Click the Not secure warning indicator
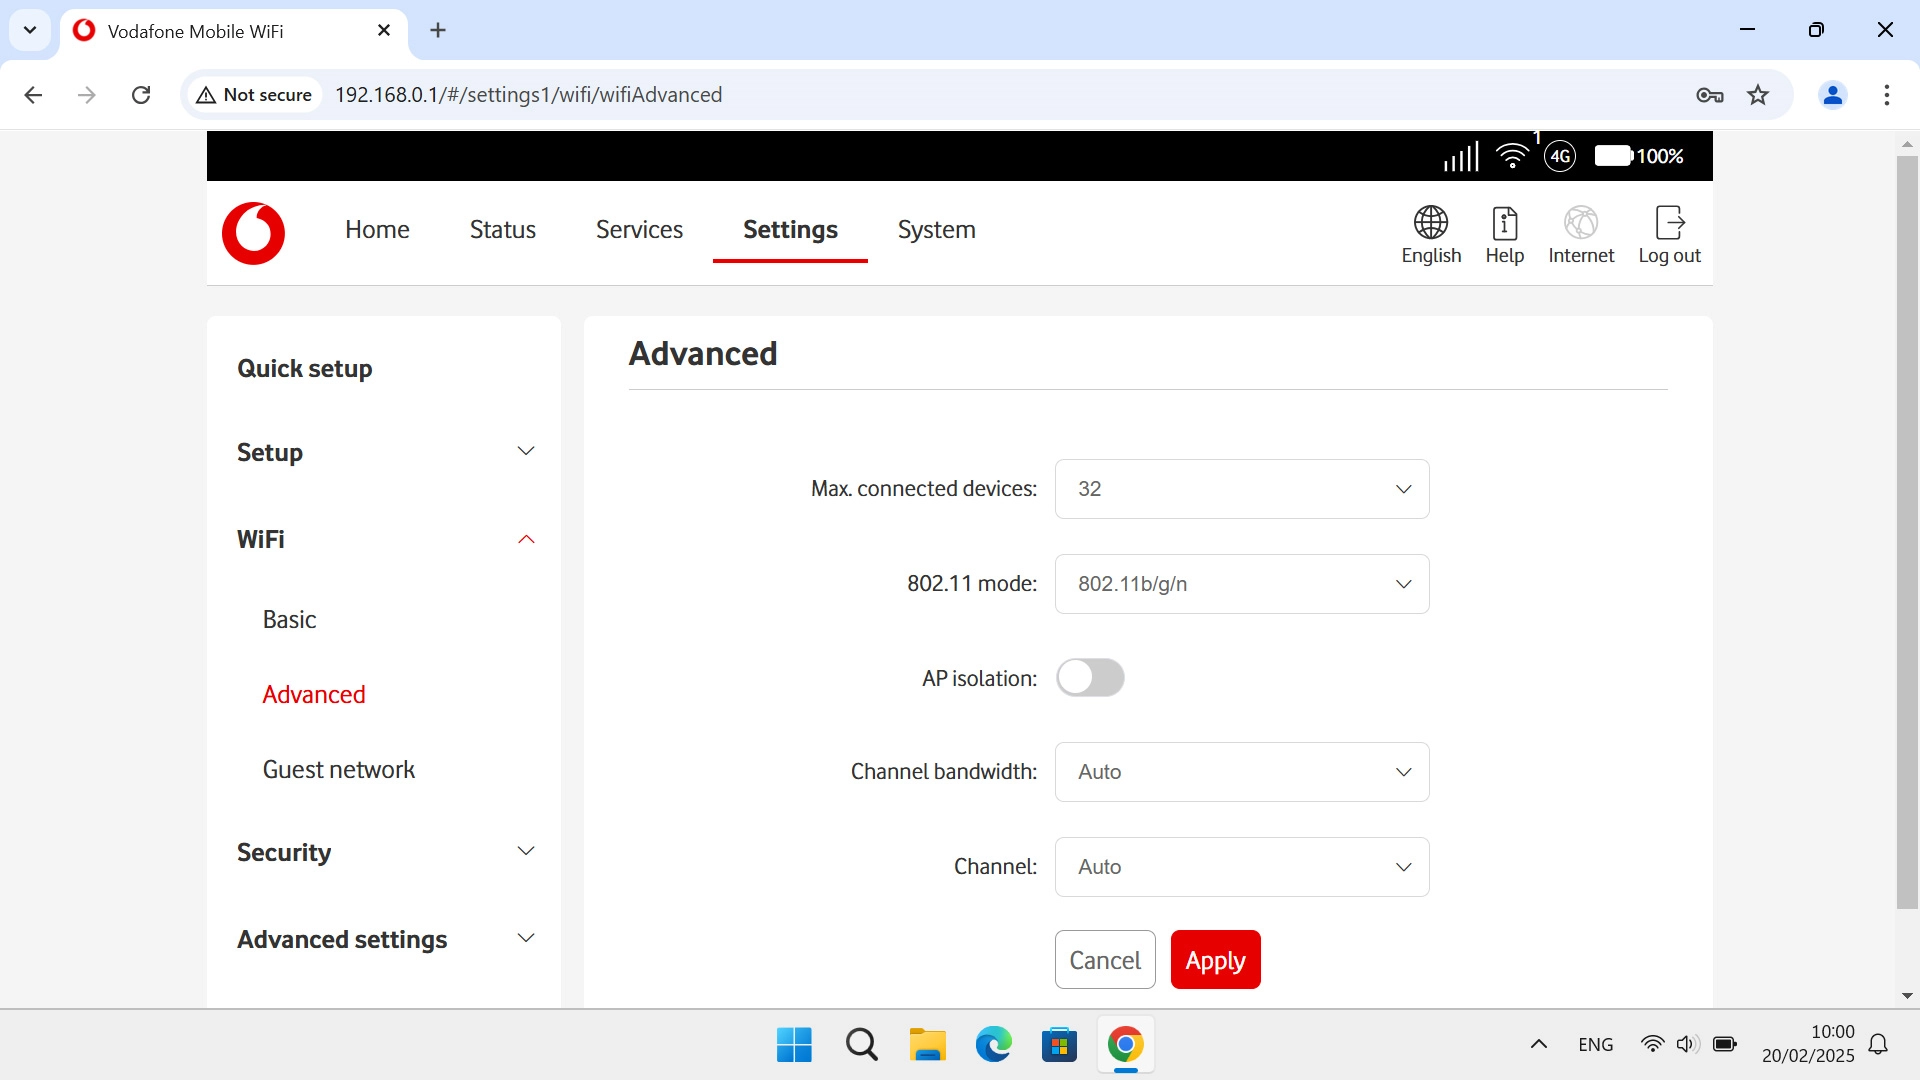1920x1080 pixels. (x=253, y=94)
